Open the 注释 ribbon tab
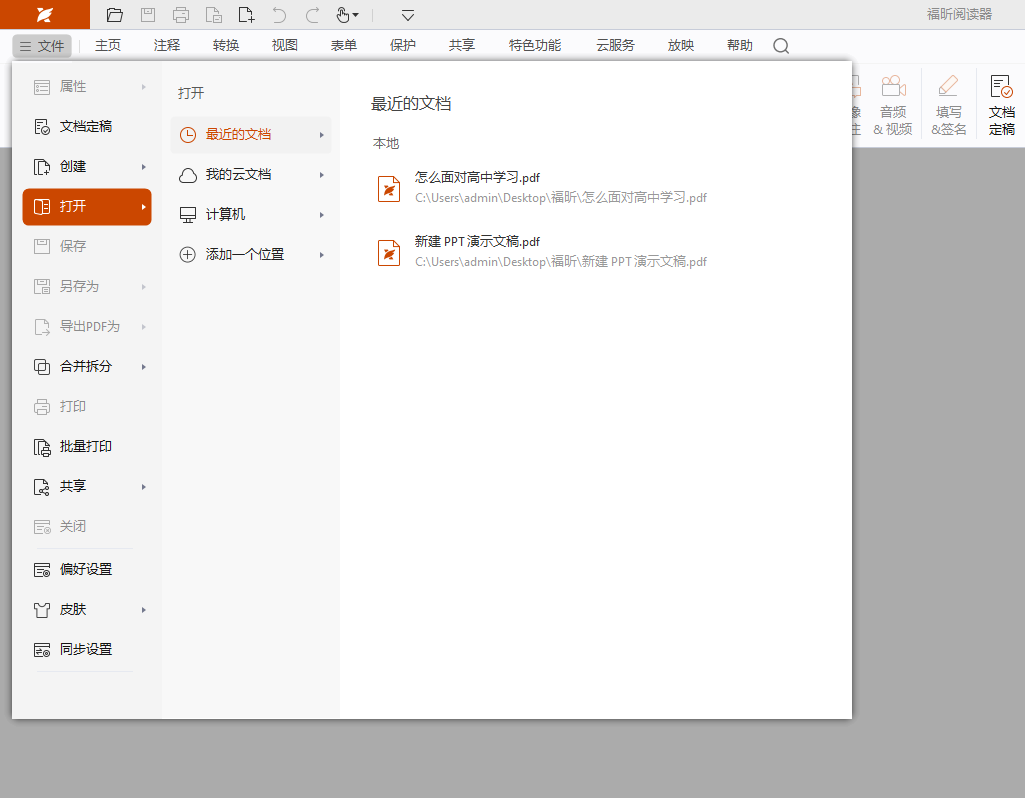 coord(167,46)
